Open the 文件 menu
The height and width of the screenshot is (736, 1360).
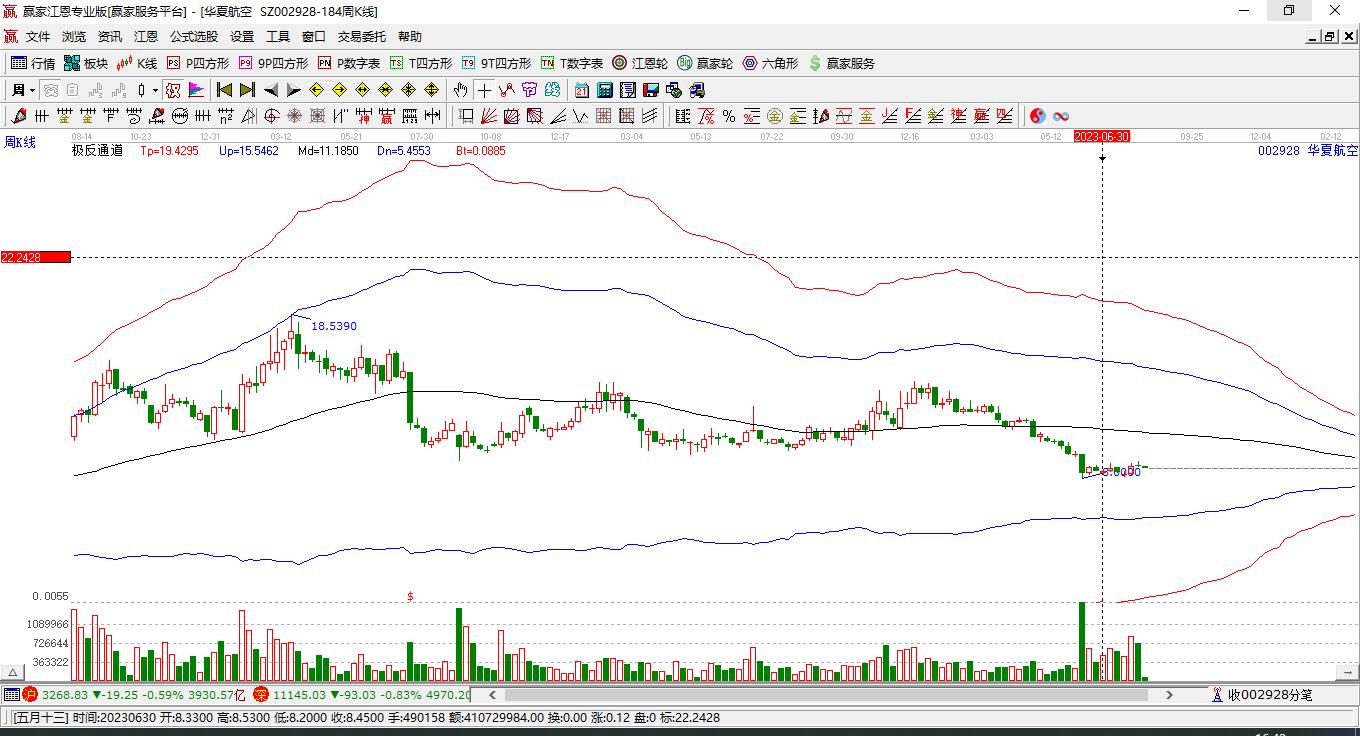click(x=38, y=37)
